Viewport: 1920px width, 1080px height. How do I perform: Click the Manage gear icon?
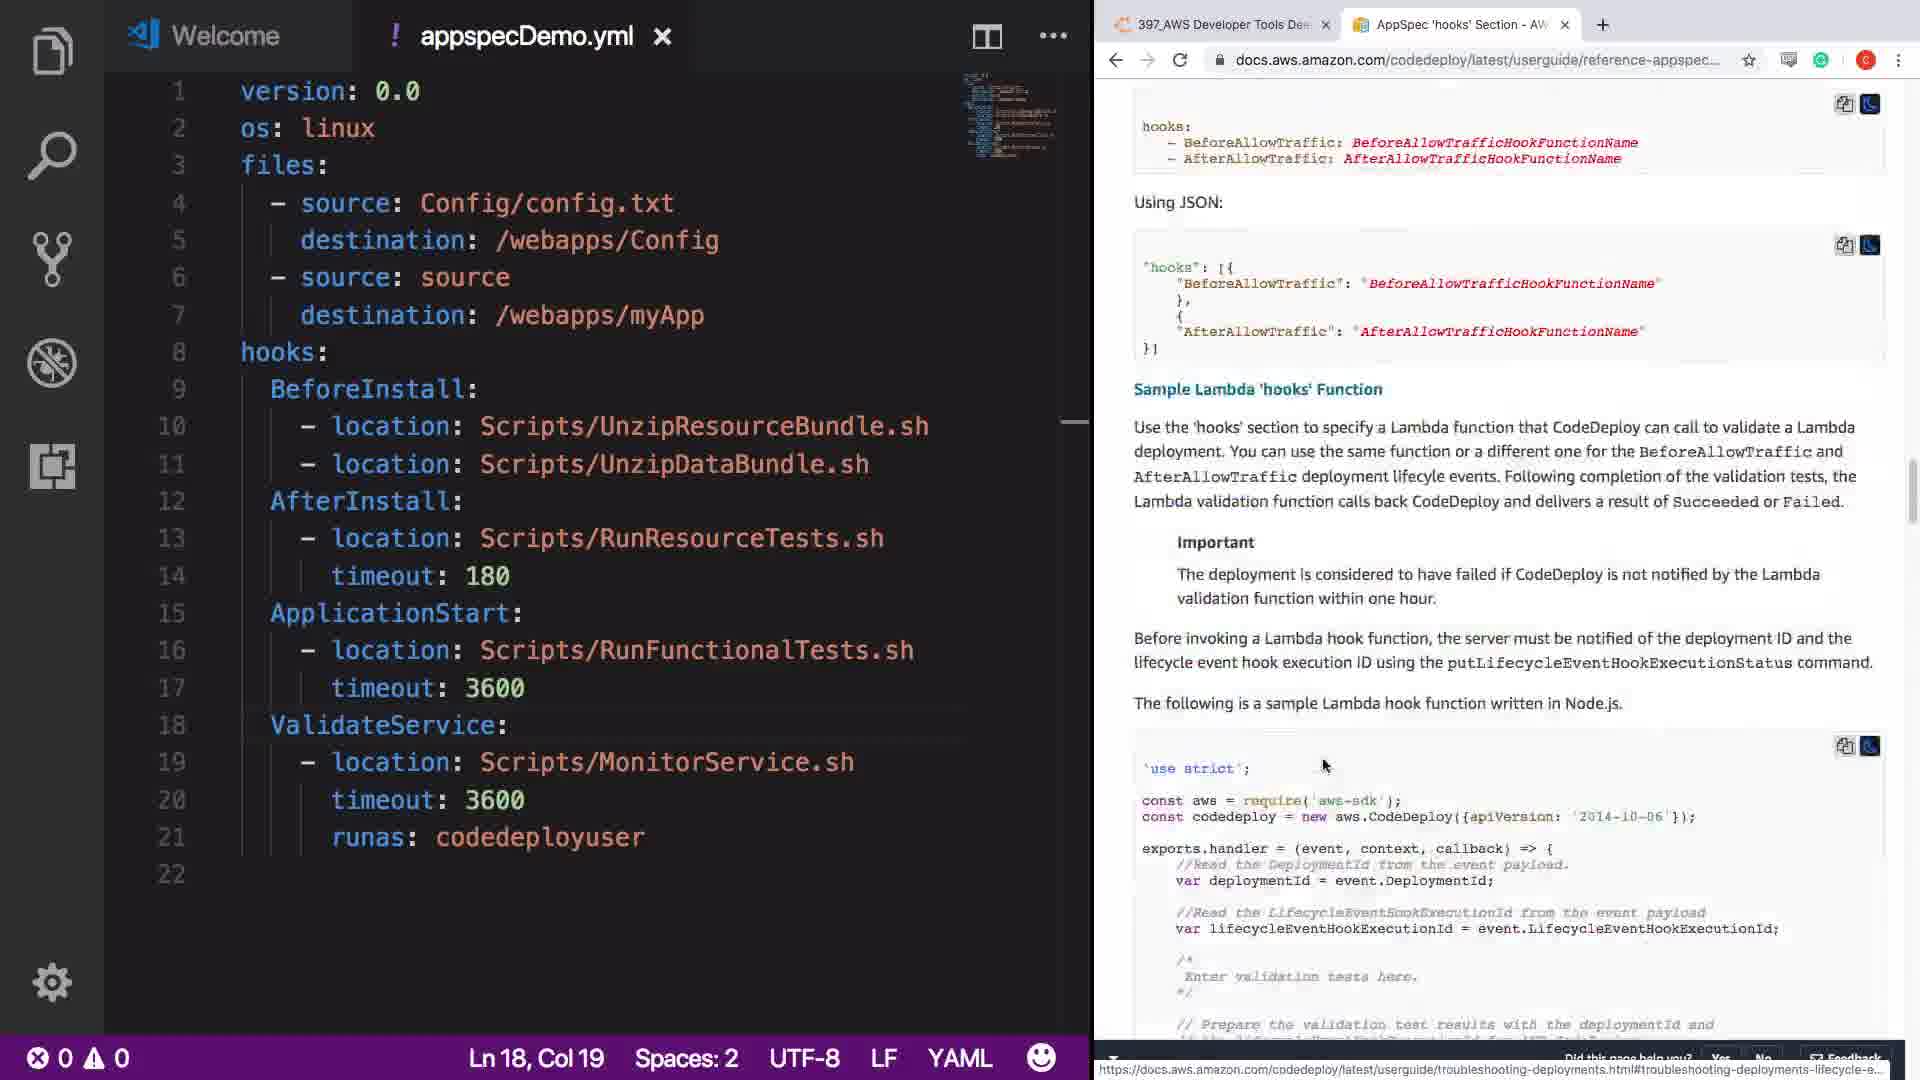pyautogui.click(x=52, y=982)
